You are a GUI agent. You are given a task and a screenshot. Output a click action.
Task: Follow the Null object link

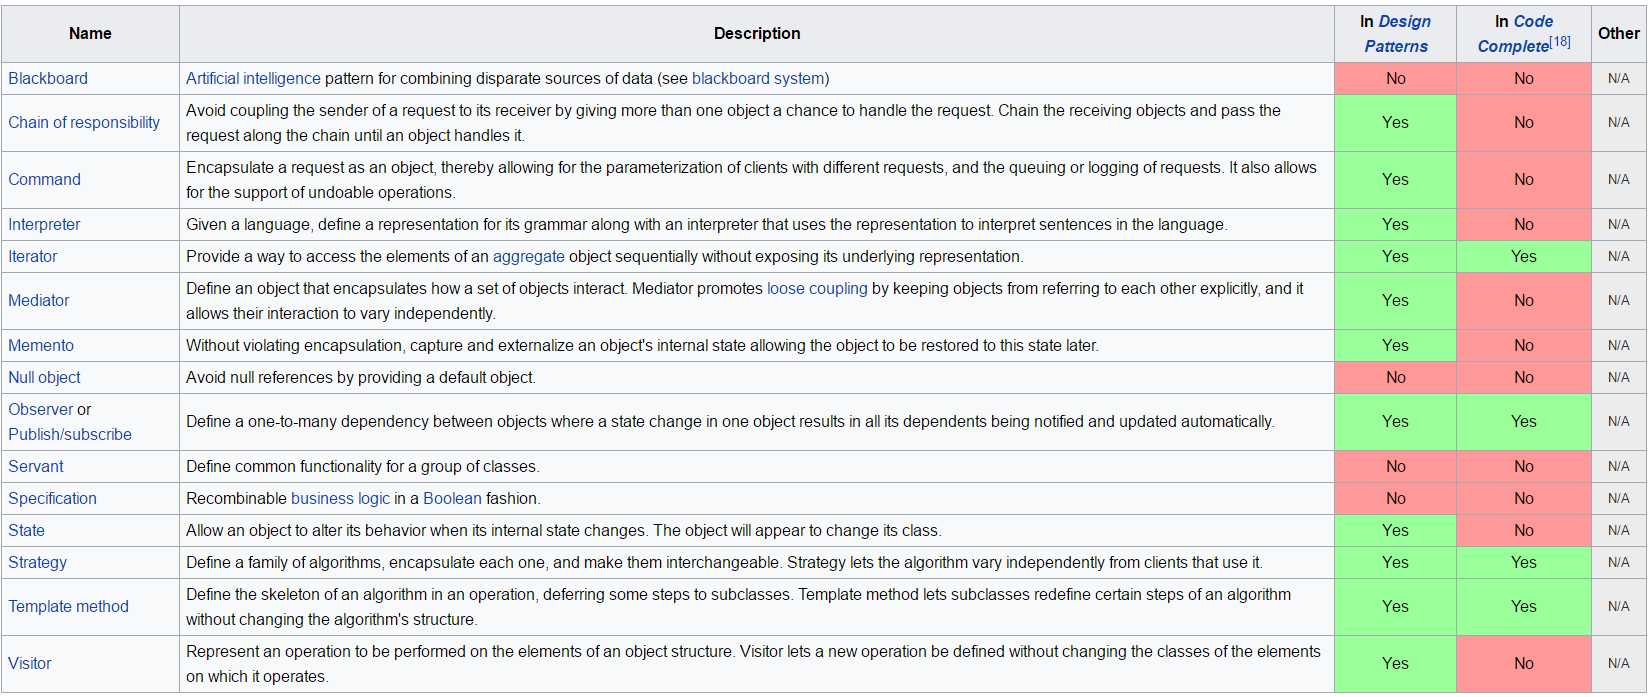click(x=44, y=377)
